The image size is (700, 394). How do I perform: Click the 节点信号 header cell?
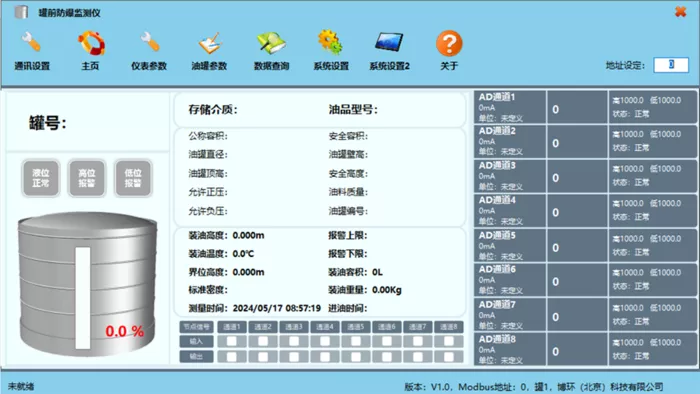coord(196,327)
